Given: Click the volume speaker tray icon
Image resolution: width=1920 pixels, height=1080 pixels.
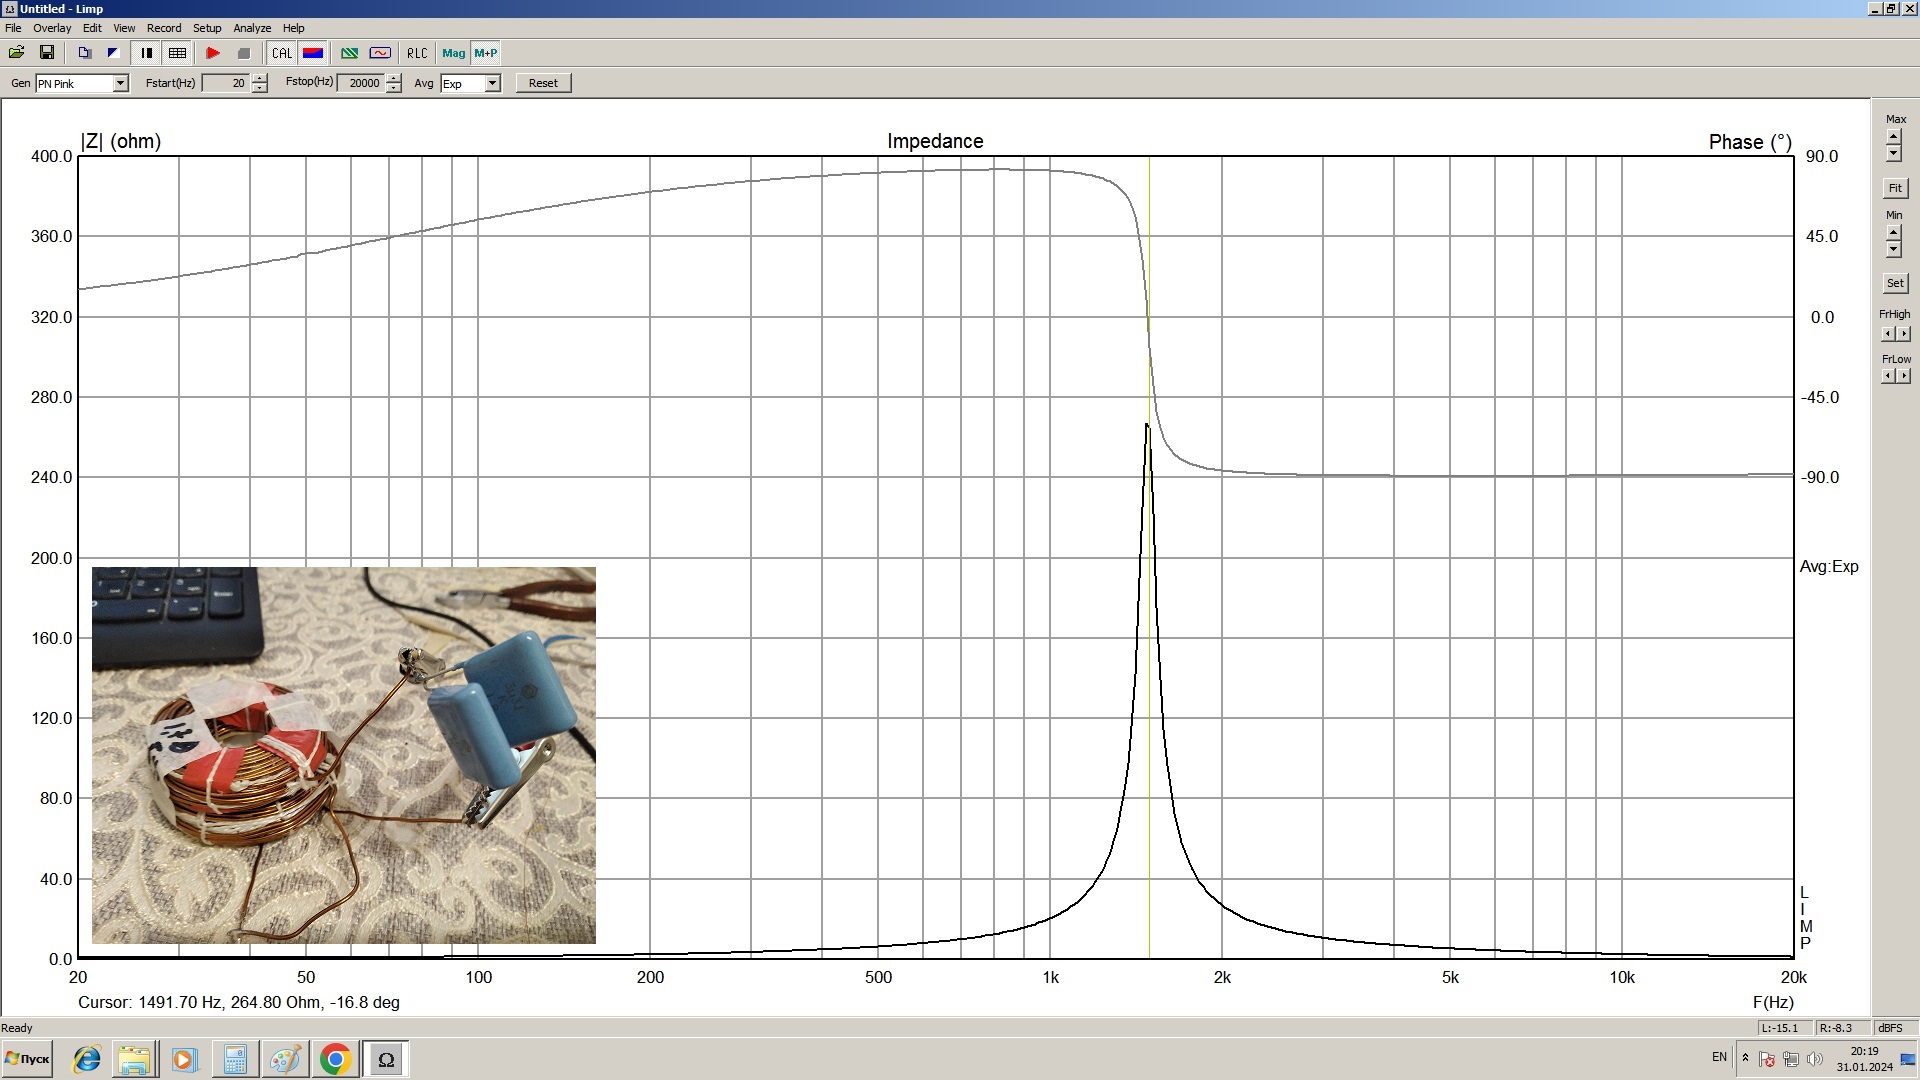Looking at the screenshot, I should tap(1814, 1059).
